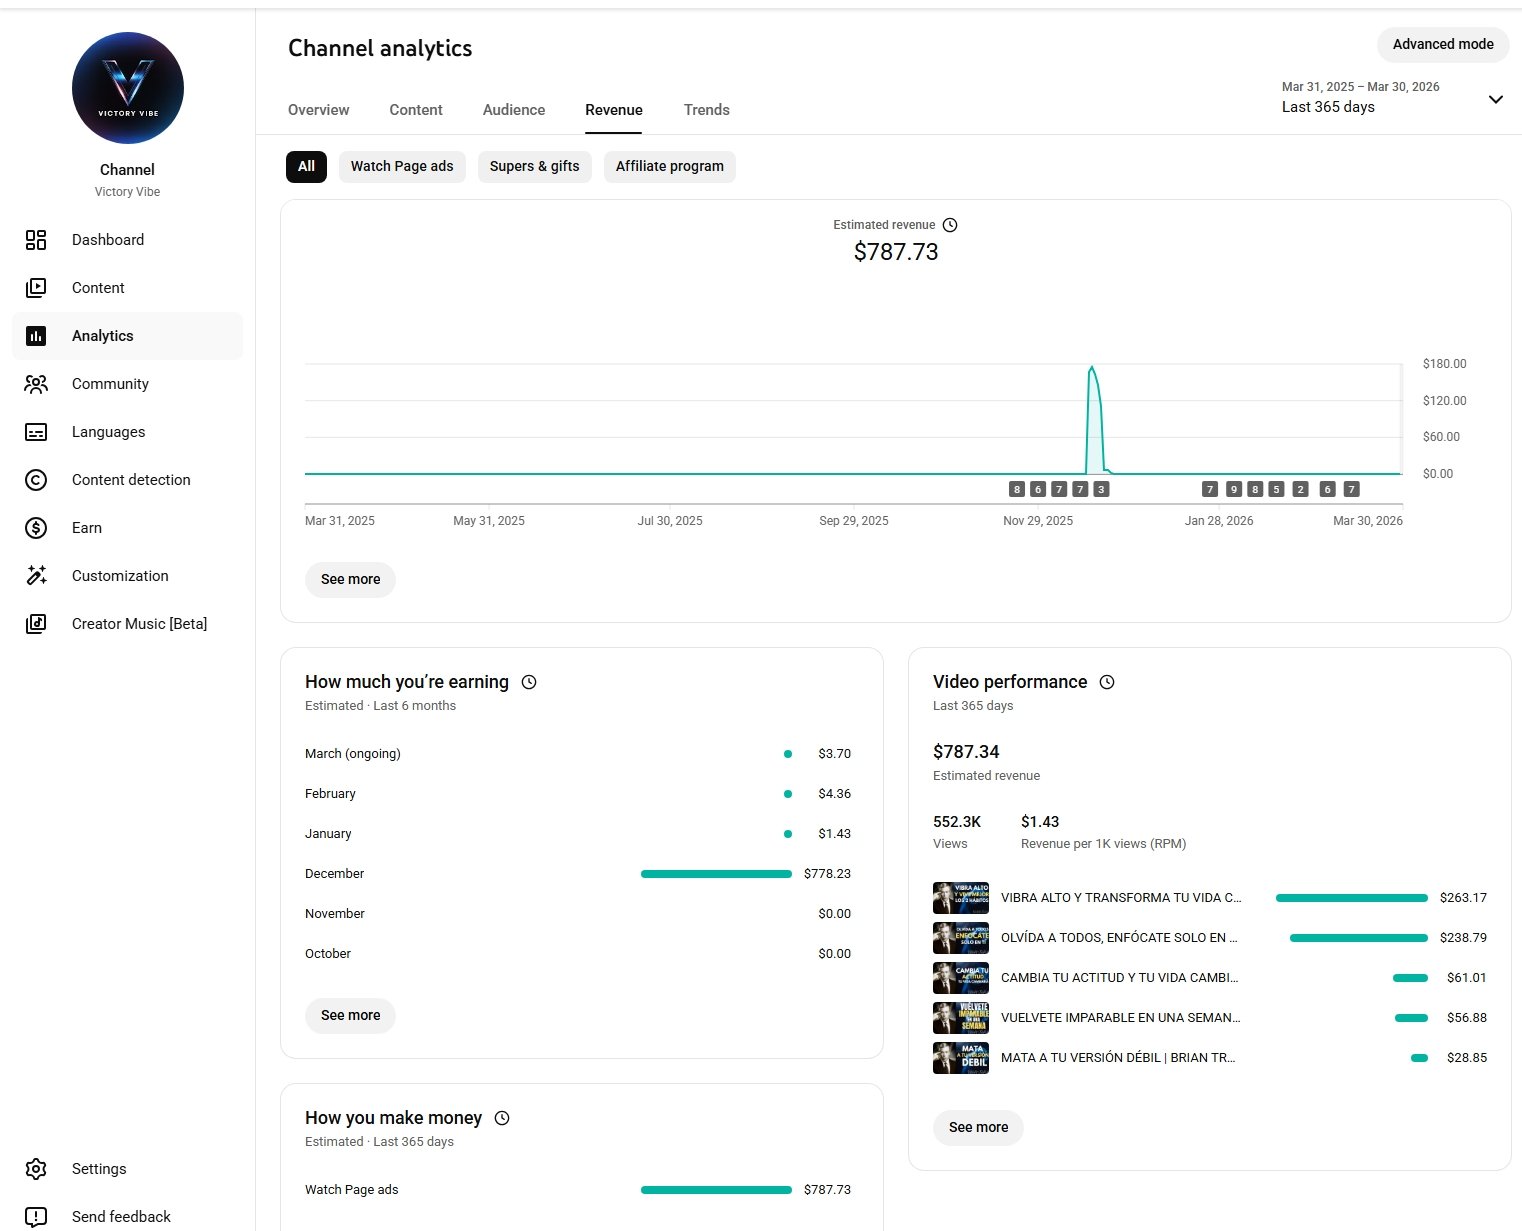The height and width of the screenshot is (1231, 1522).
Task: Click the Advanced mode button
Action: [x=1442, y=45]
